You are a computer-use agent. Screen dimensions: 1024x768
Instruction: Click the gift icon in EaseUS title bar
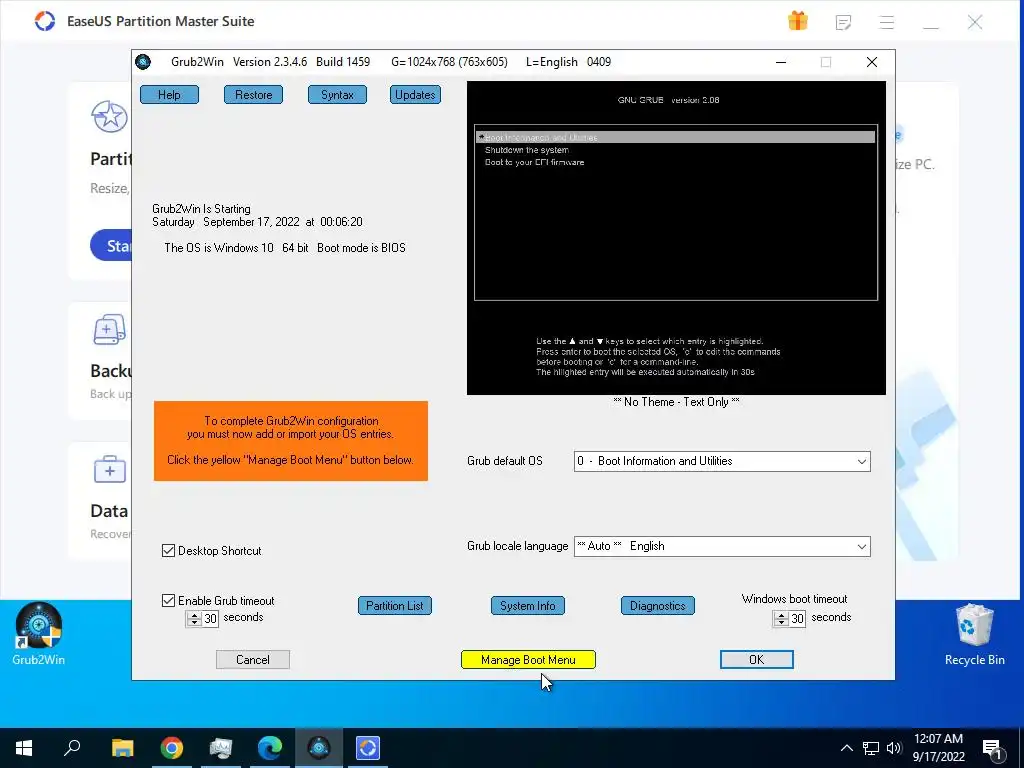797,21
